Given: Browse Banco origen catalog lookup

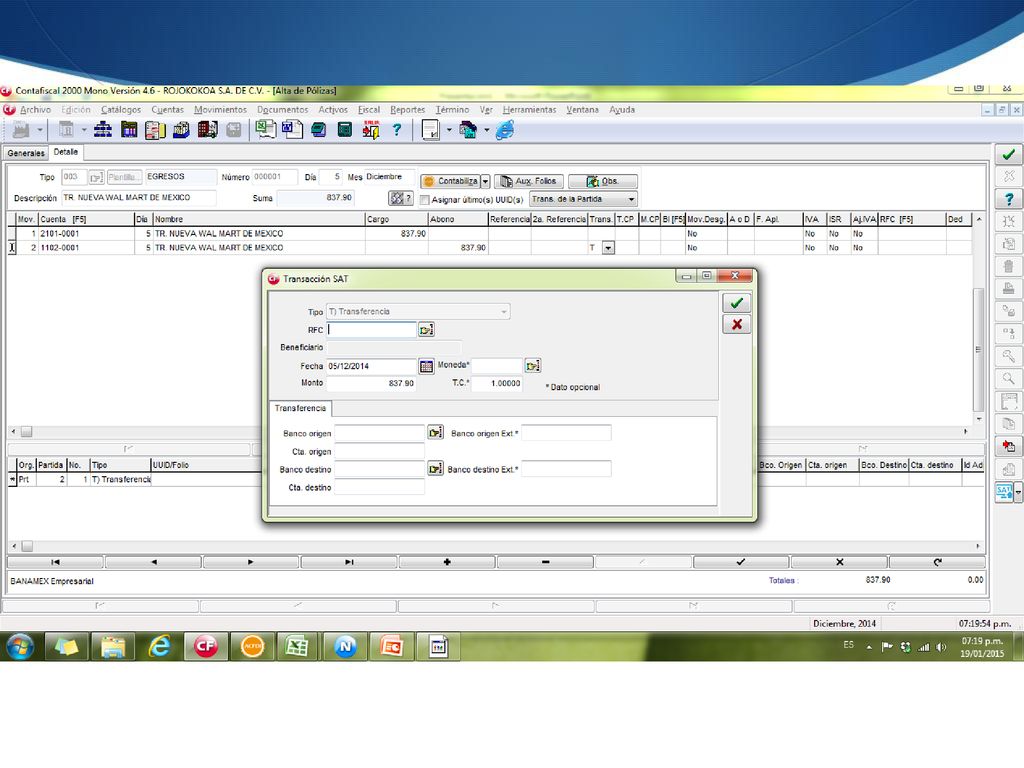Looking at the screenshot, I should pyautogui.click(x=435, y=432).
